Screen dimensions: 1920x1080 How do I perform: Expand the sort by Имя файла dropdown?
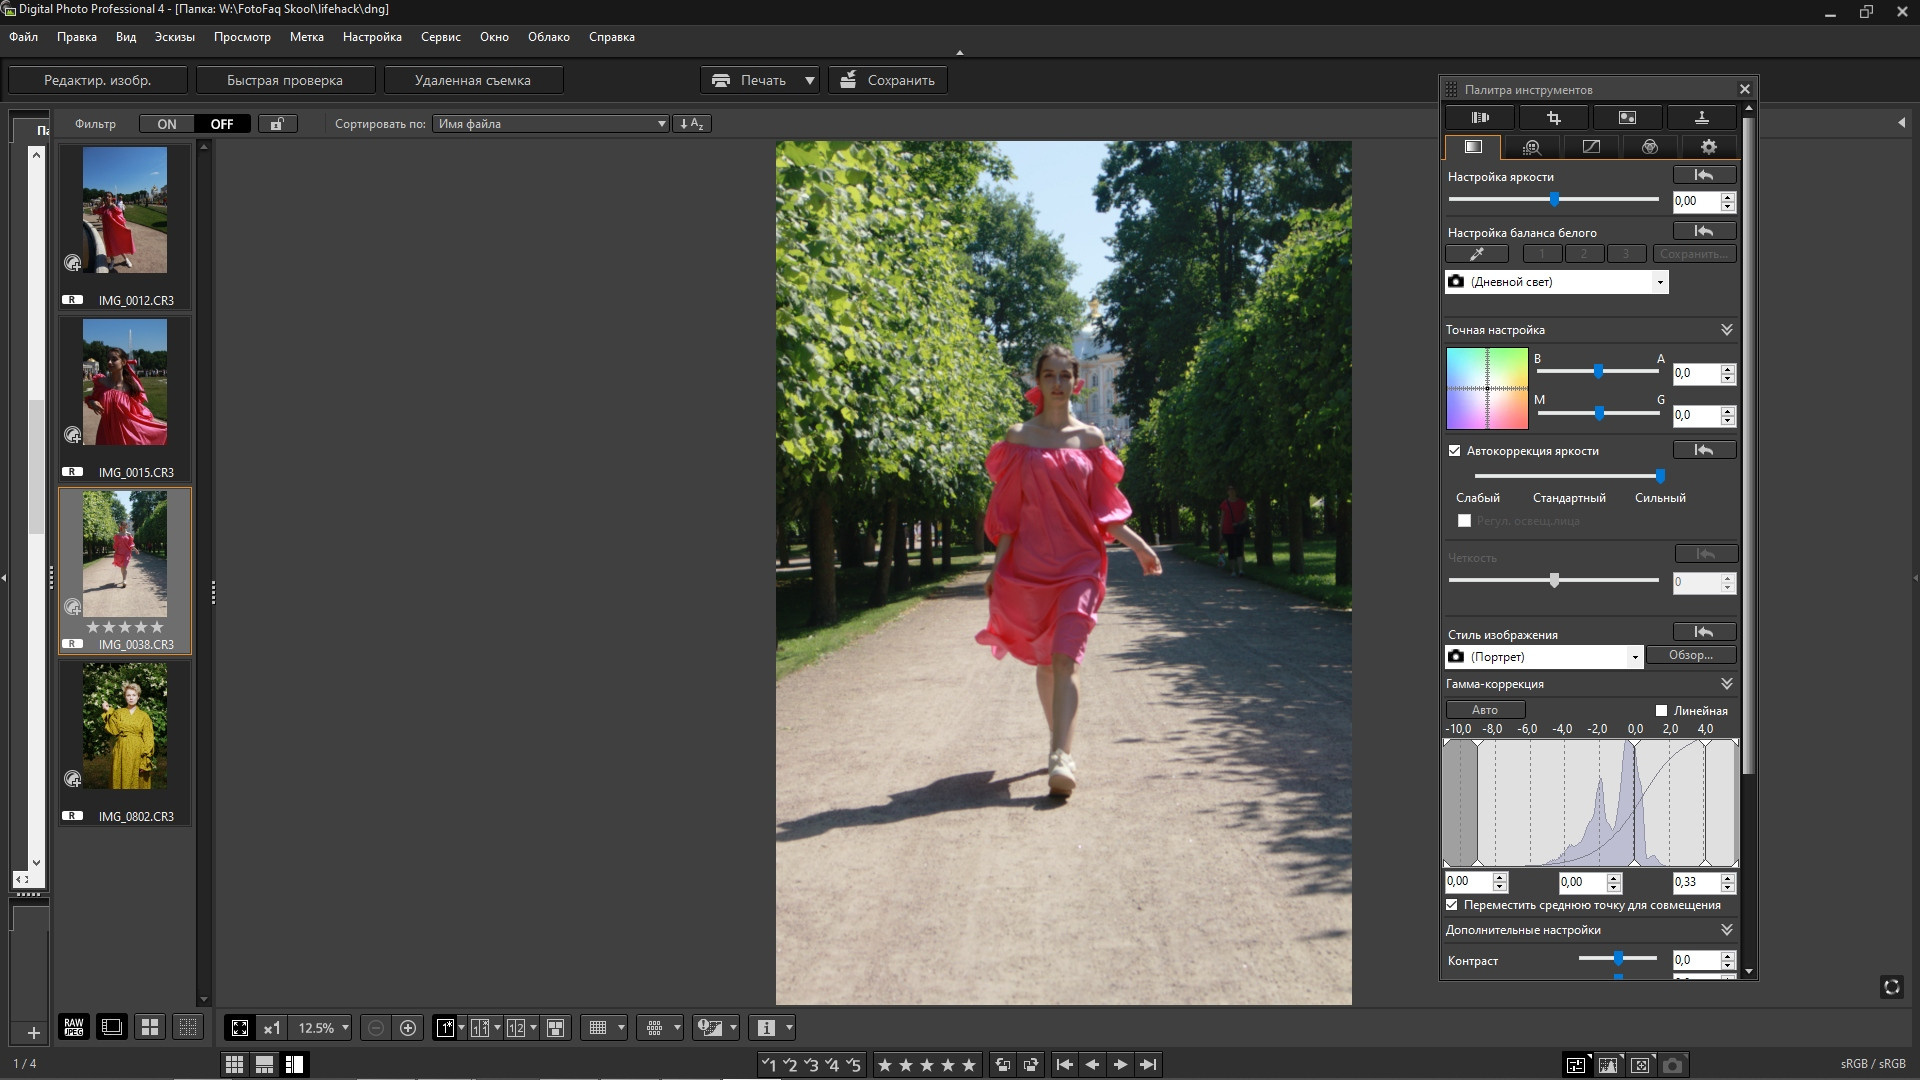pyautogui.click(x=661, y=124)
